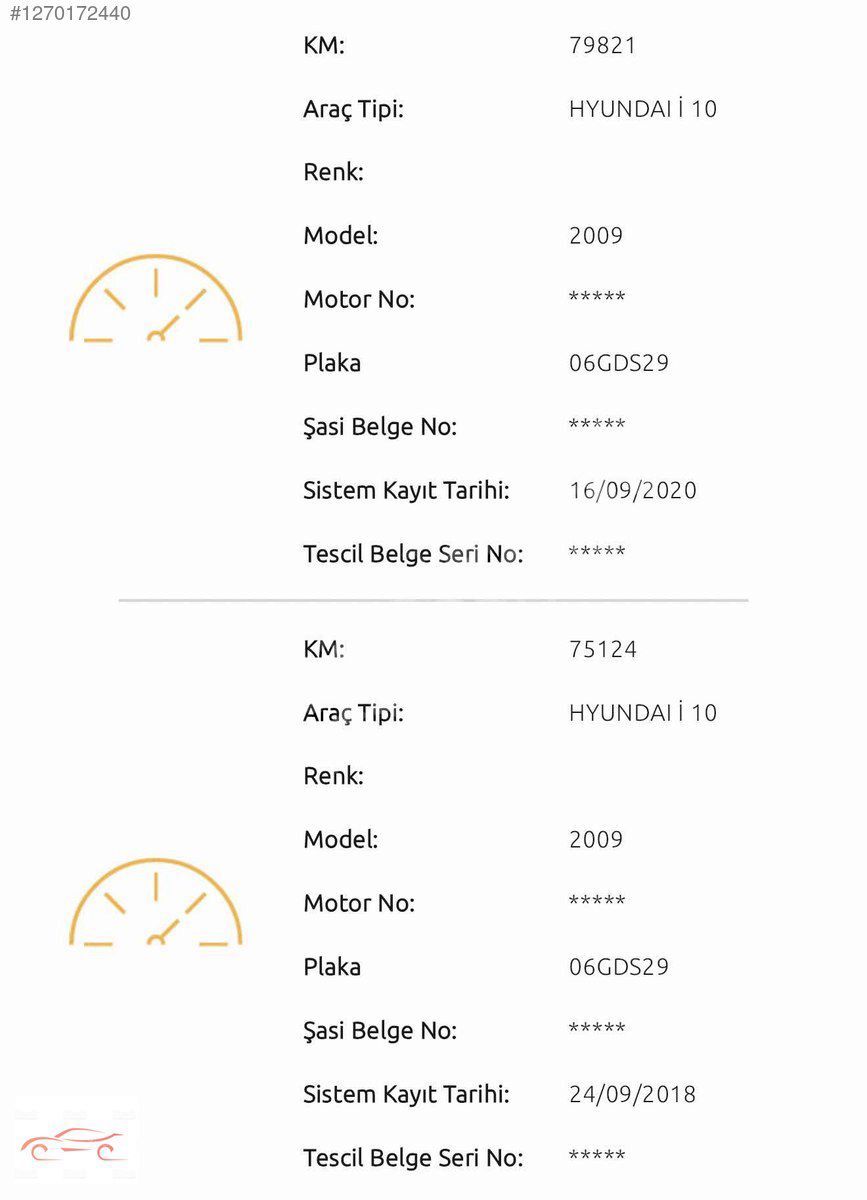867x1200 pixels.
Task: Click HYUNDAI İ 10 in the lower record
Action: click(x=643, y=713)
